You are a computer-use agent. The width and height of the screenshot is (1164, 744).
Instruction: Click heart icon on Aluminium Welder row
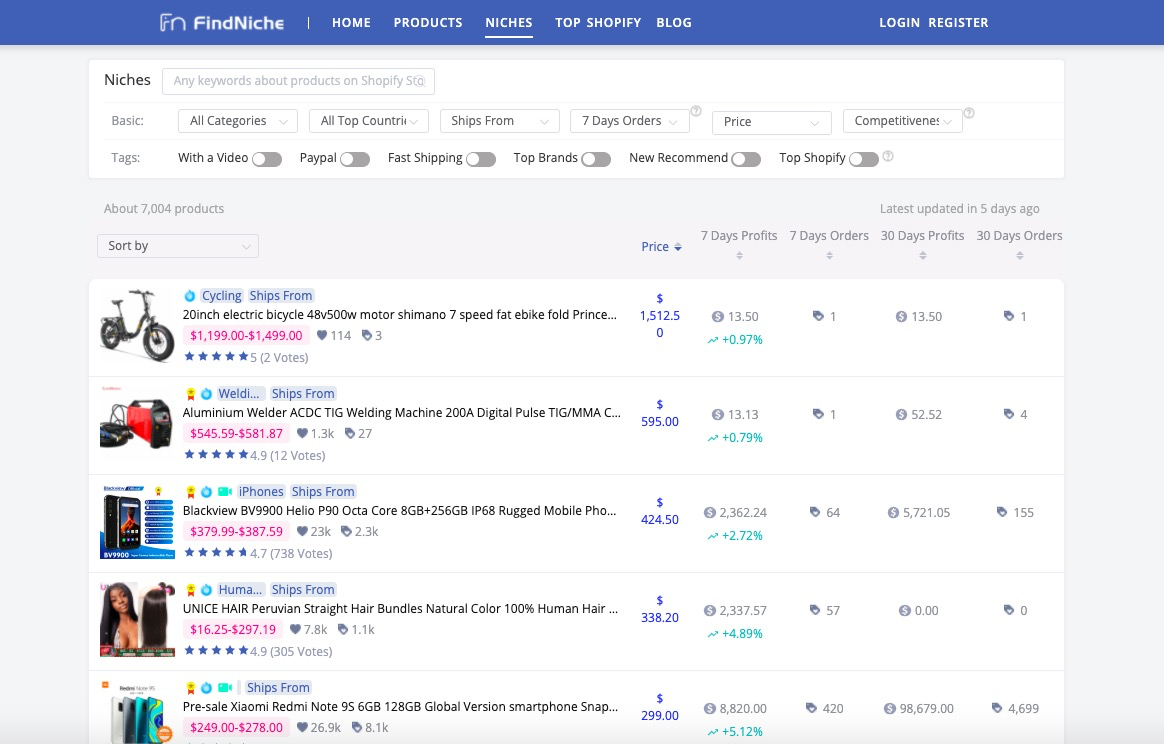click(x=302, y=433)
